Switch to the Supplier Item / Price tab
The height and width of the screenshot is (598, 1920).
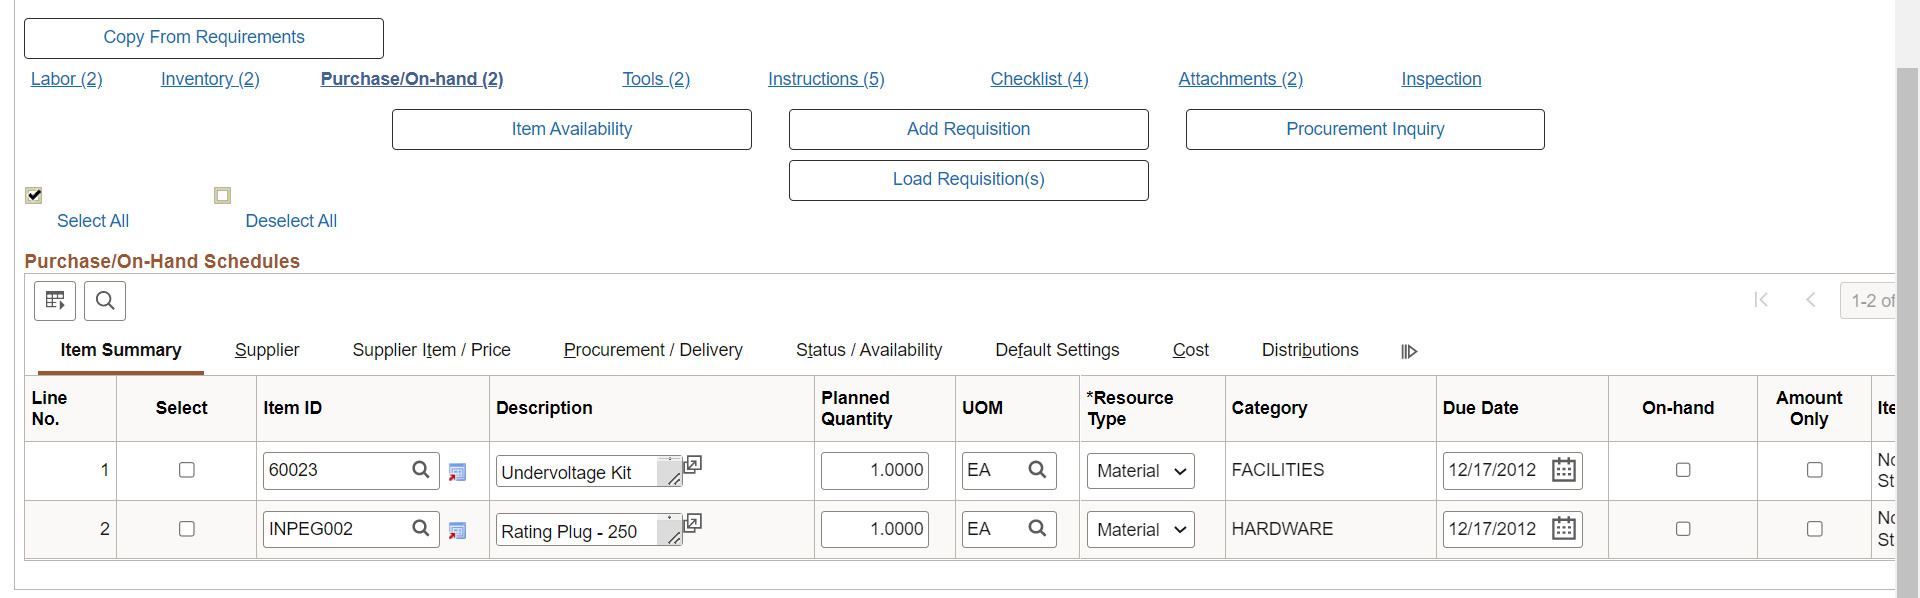pos(432,350)
